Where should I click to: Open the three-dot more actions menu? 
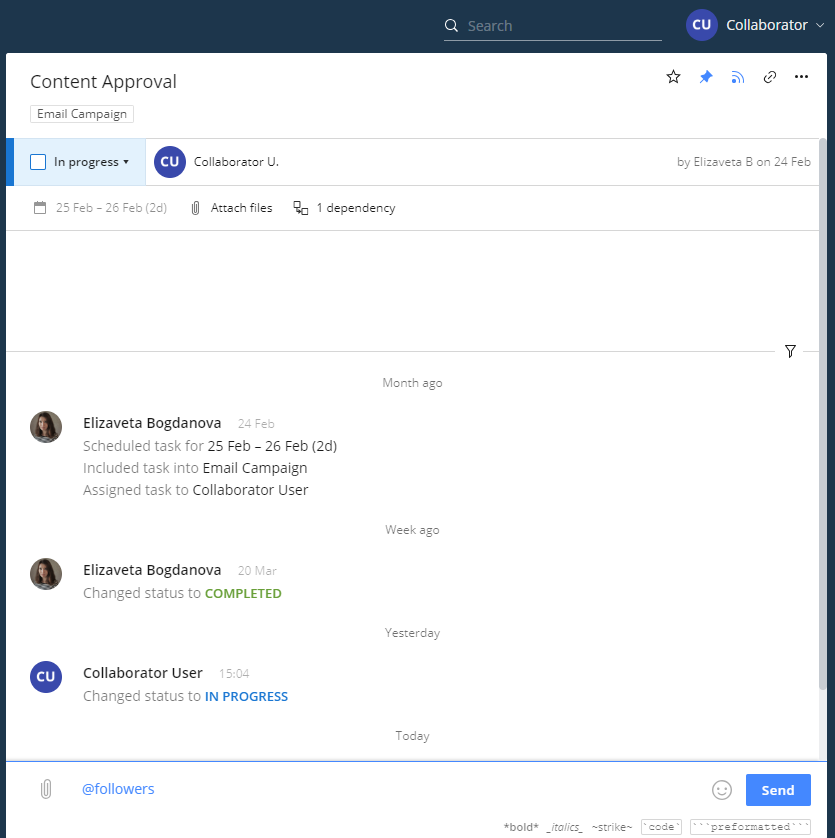click(x=801, y=77)
